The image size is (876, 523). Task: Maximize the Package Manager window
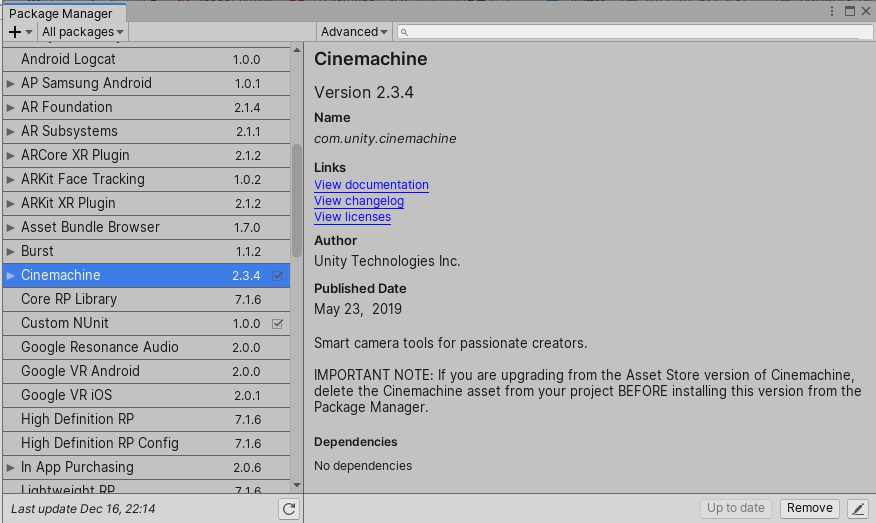click(x=850, y=11)
